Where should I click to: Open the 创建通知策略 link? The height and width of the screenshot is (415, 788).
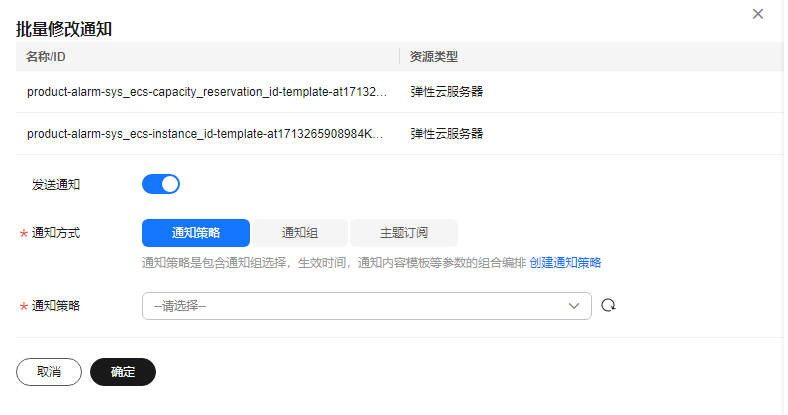pyautogui.click(x=565, y=263)
